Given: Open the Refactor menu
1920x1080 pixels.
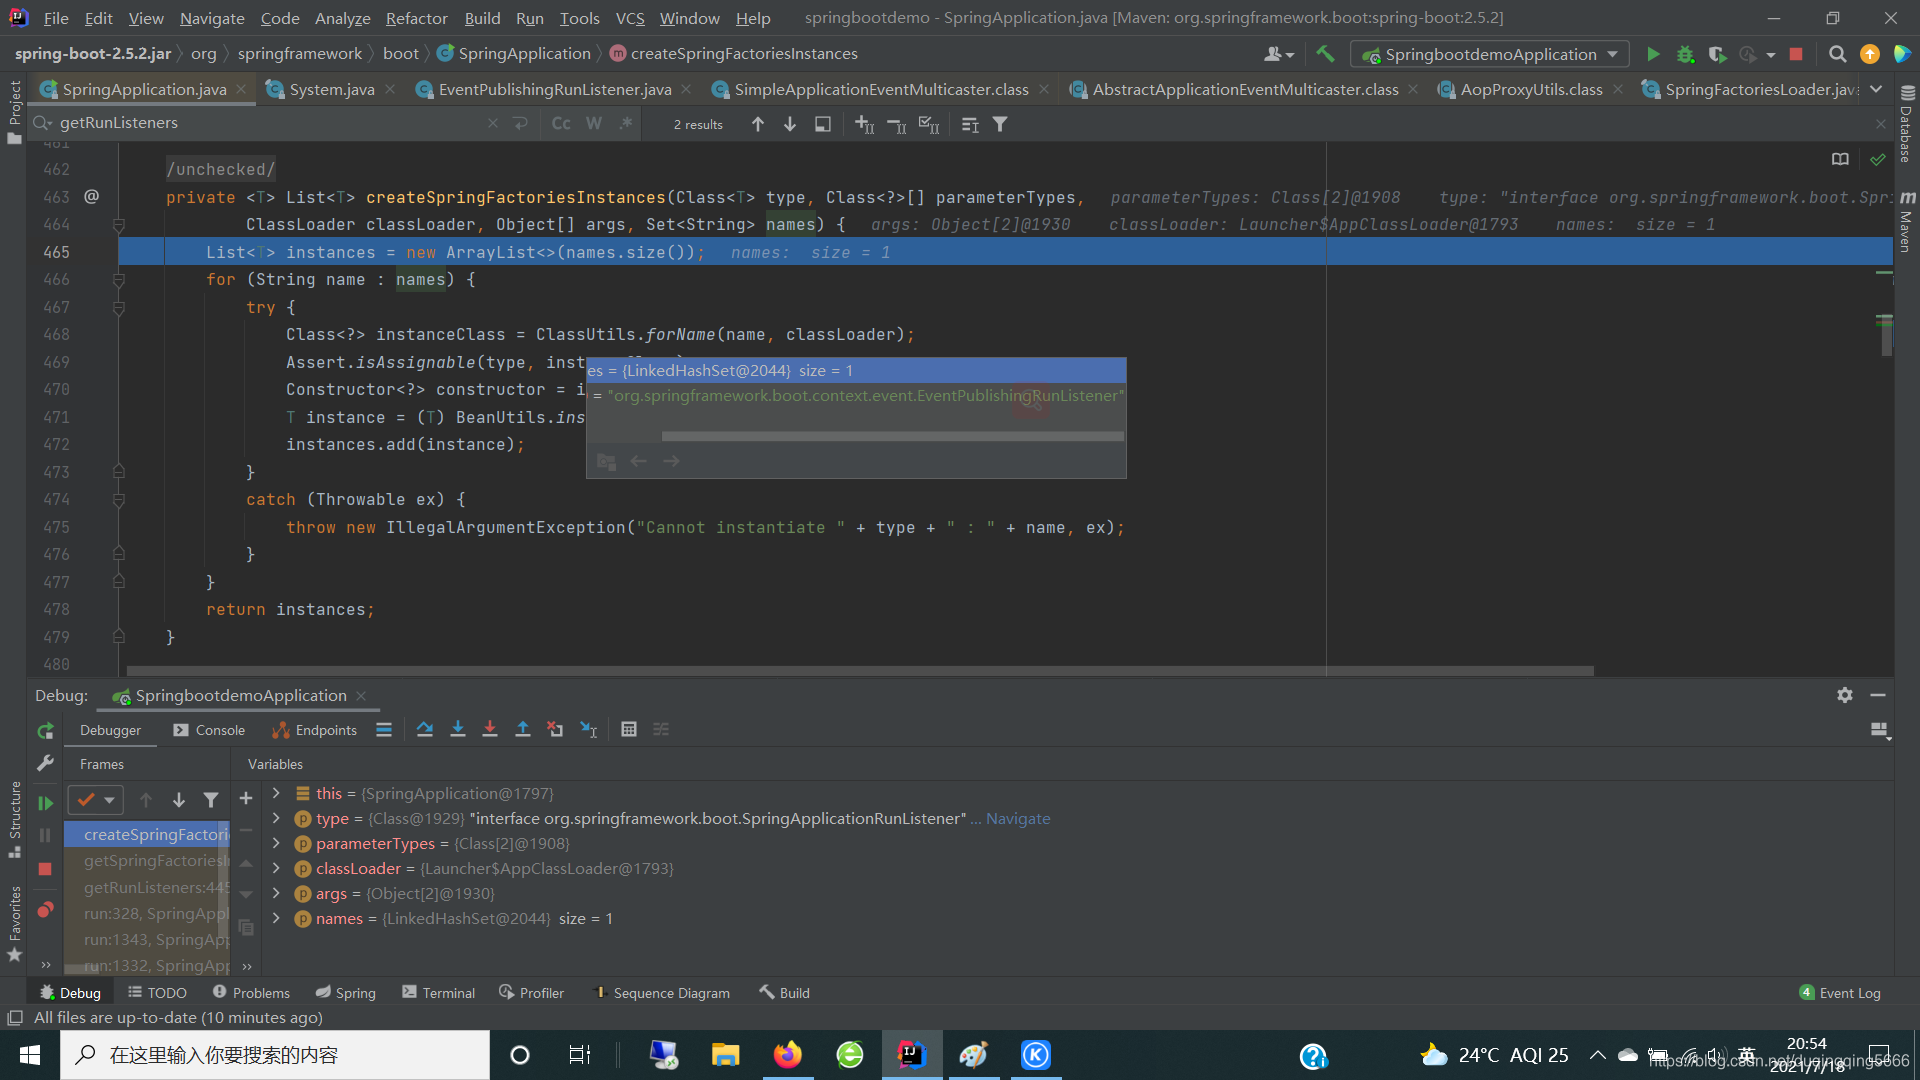Looking at the screenshot, I should (416, 18).
